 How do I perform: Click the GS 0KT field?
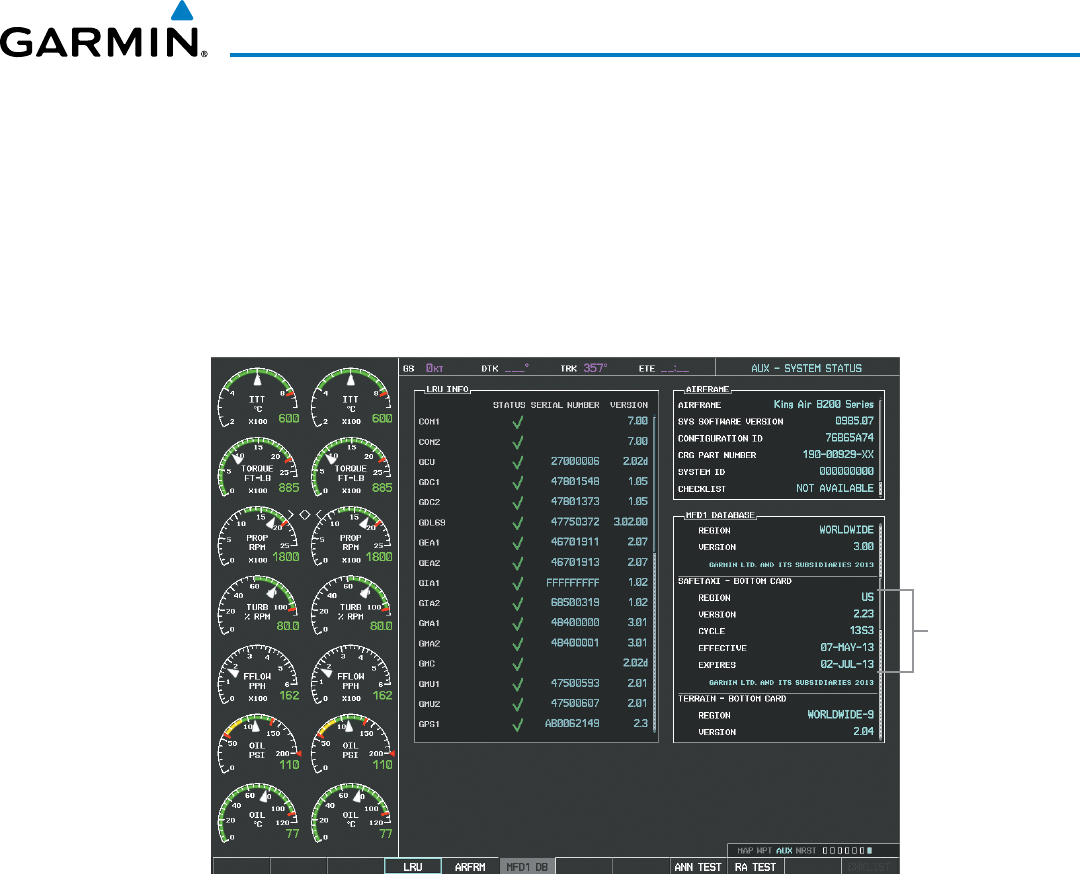tap(424, 368)
